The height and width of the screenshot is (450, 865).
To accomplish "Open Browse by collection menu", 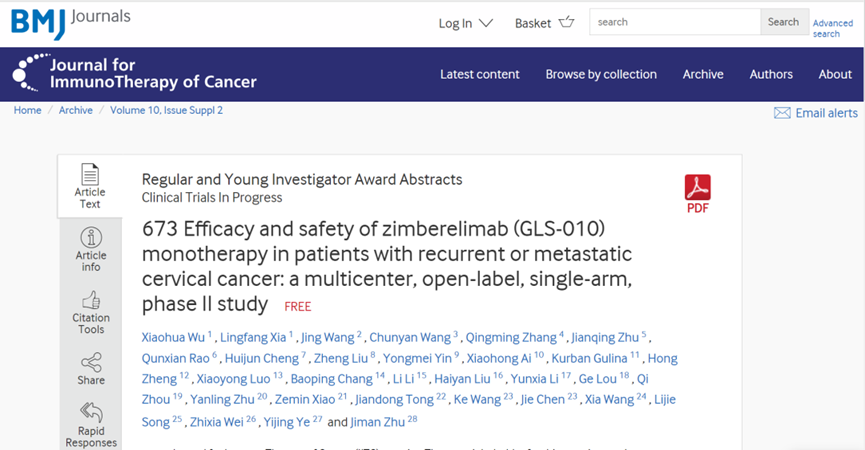I will tap(601, 74).
